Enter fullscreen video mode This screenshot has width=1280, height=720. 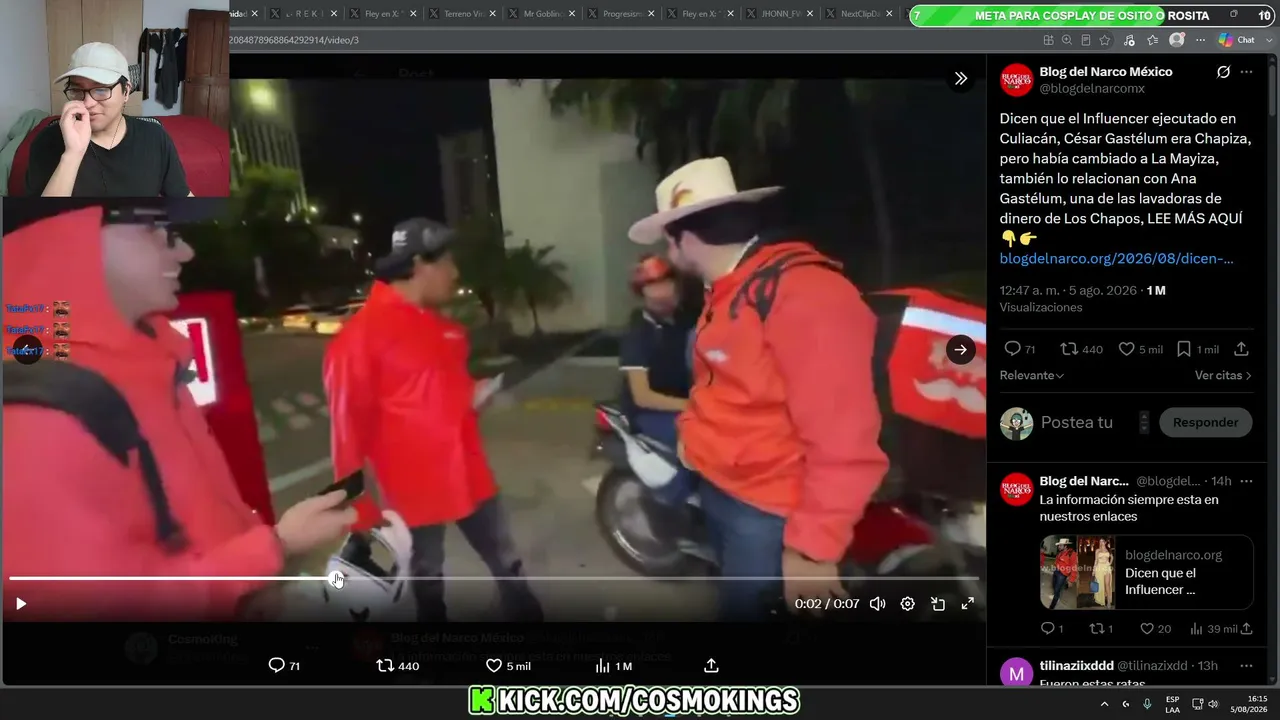click(968, 604)
